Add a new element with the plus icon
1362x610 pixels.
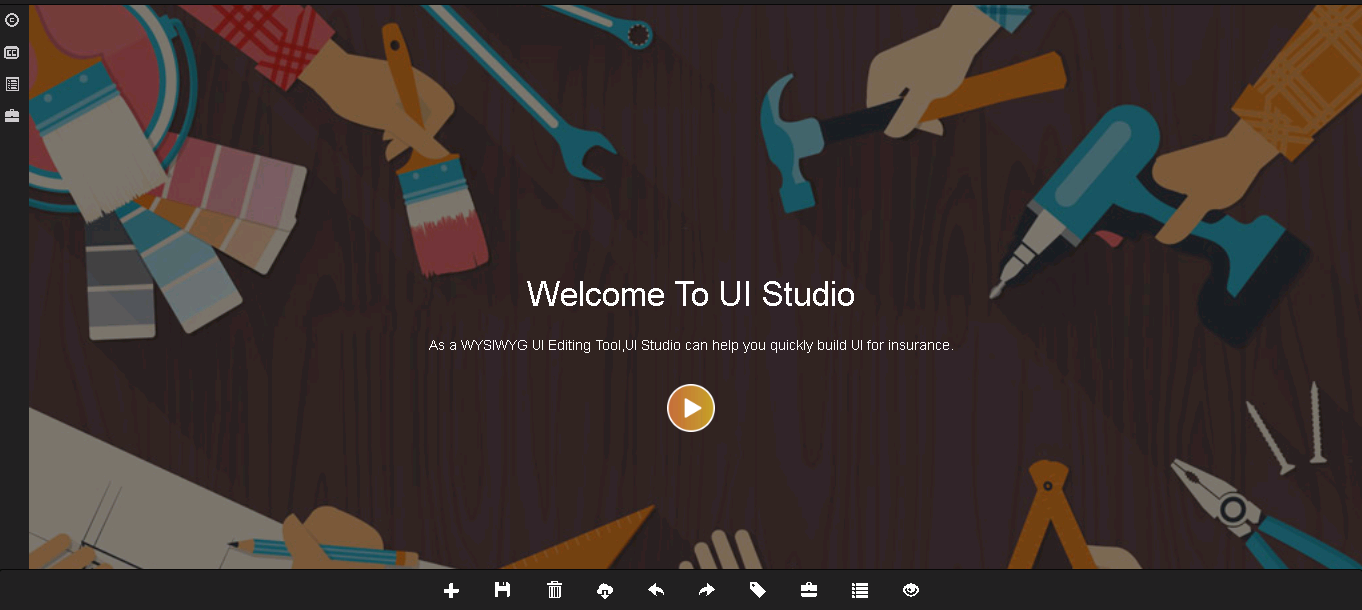451,590
